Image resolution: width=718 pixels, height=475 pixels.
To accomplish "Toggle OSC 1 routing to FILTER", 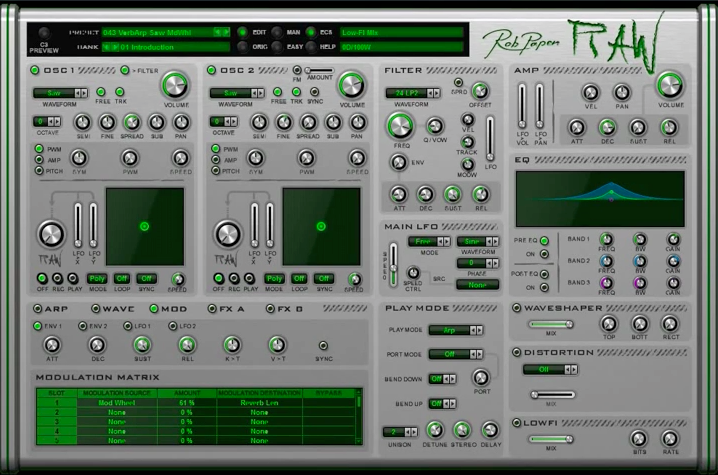I will pos(125,70).
